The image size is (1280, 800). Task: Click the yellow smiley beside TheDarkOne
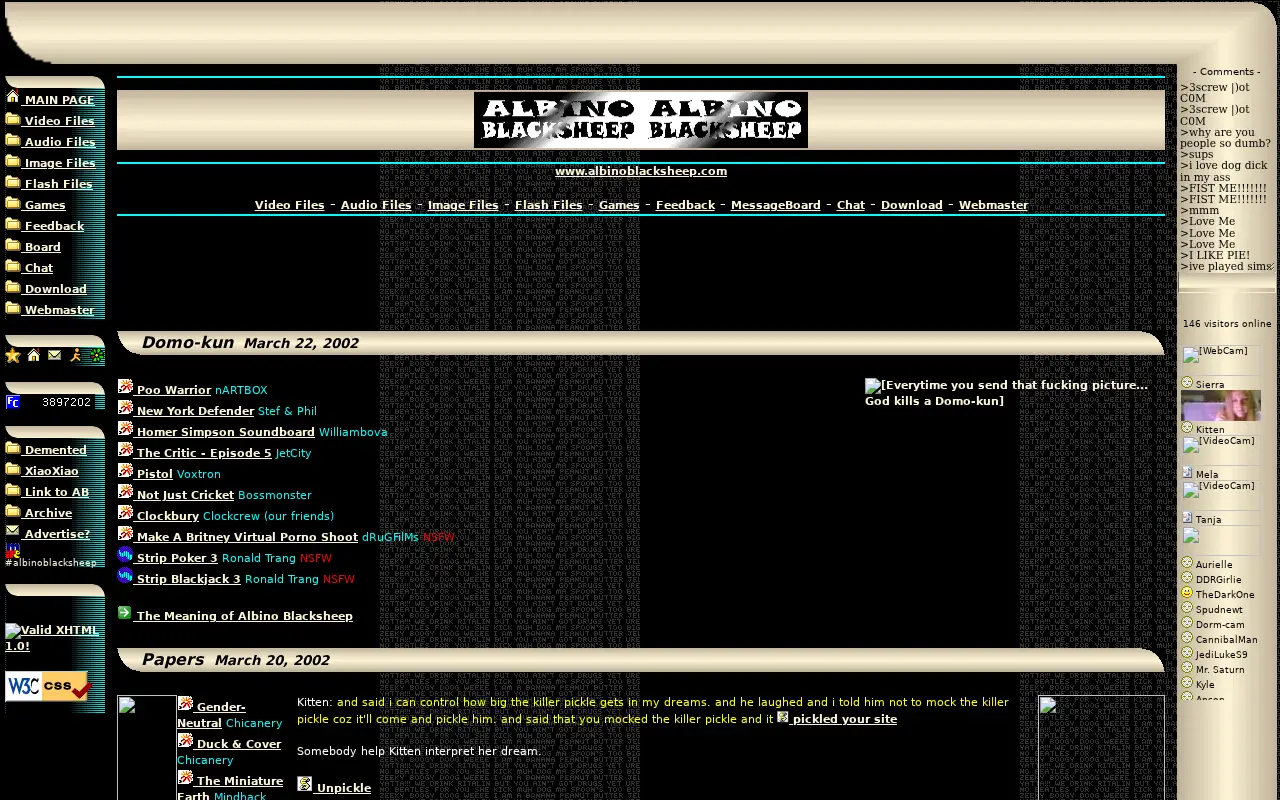click(1187, 593)
